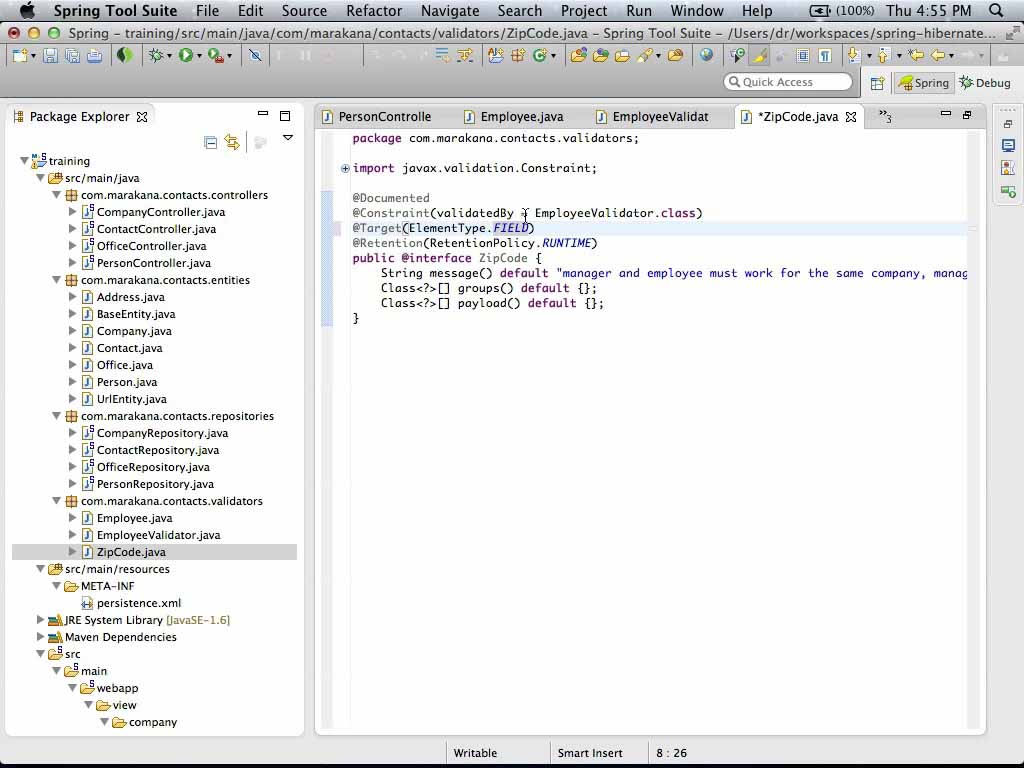The height and width of the screenshot is (768, 1024).
Task: Collapse the training project node
Action: click(24, 161)
